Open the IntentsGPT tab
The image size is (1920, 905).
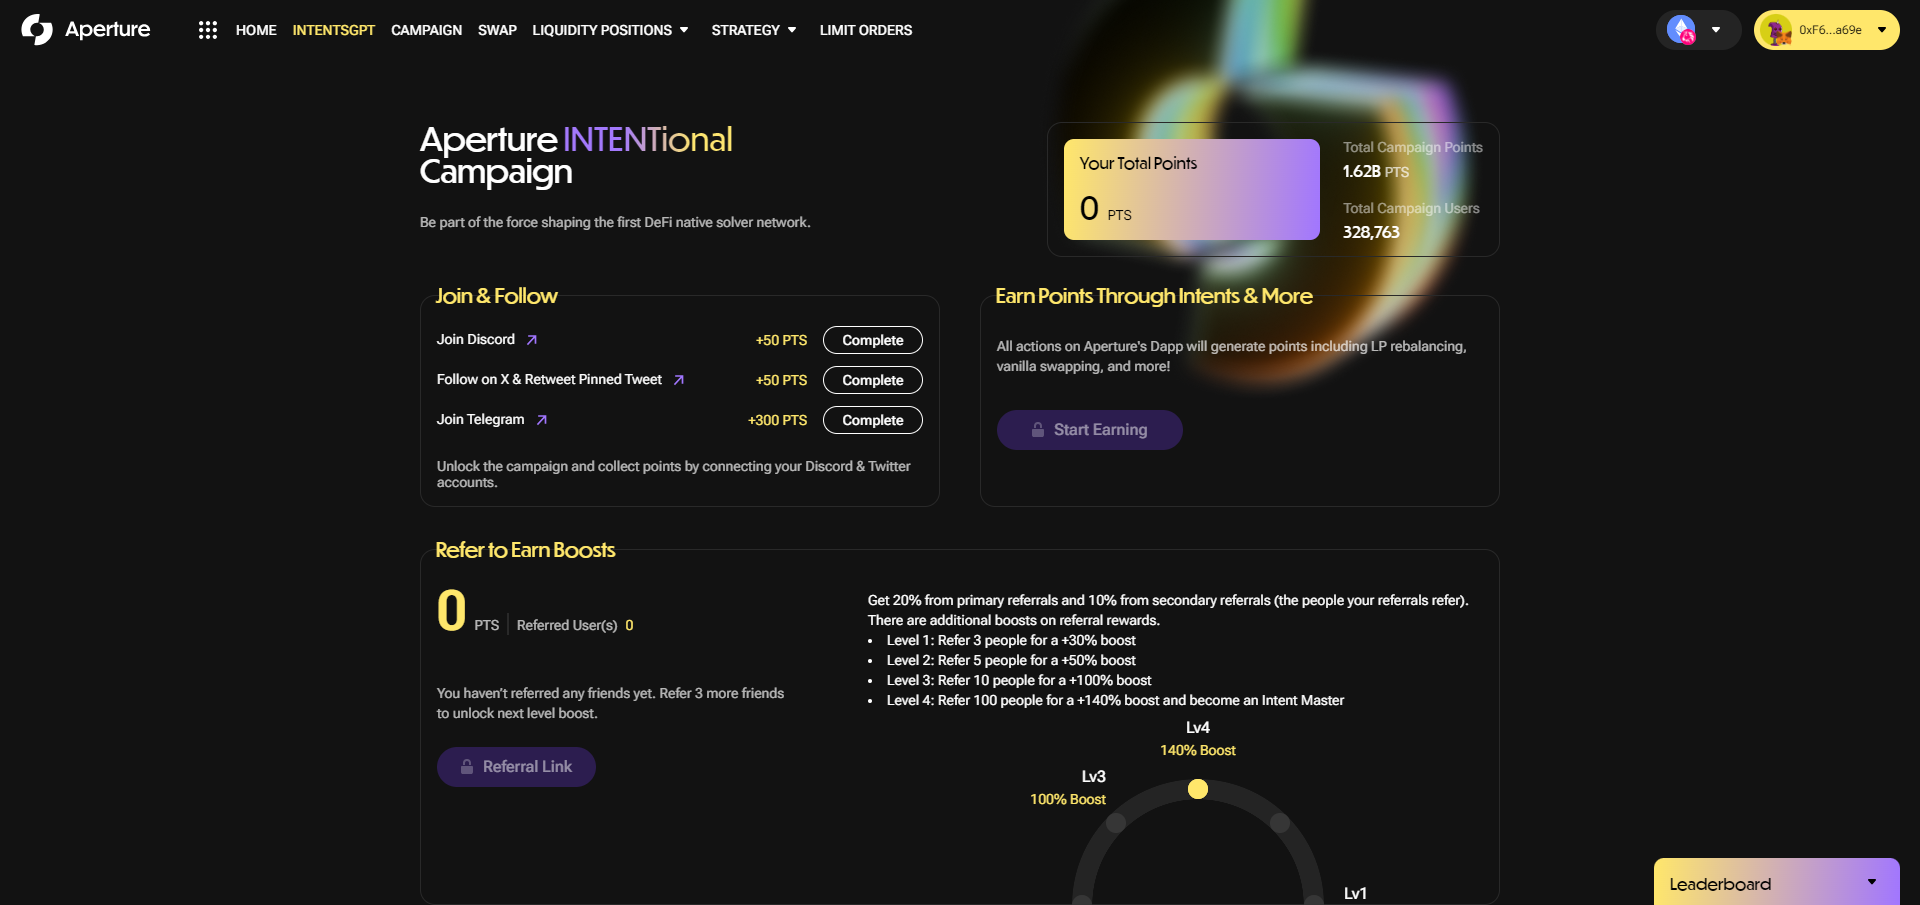[x=333, y=30]
